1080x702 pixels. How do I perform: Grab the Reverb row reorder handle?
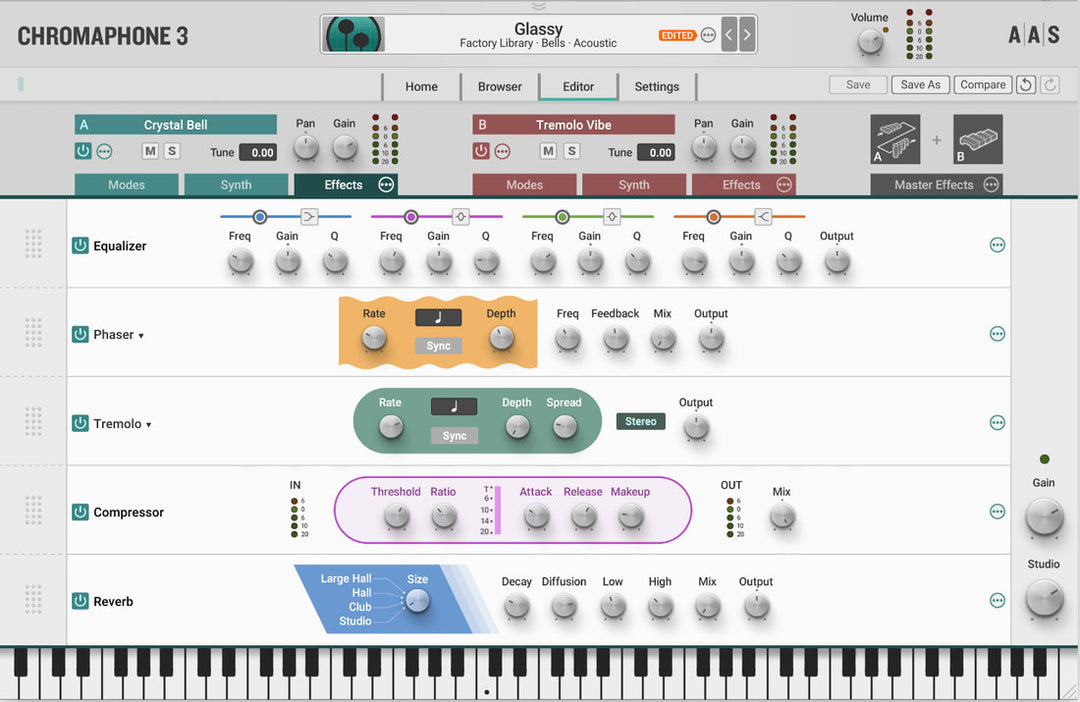click(33, 599)
